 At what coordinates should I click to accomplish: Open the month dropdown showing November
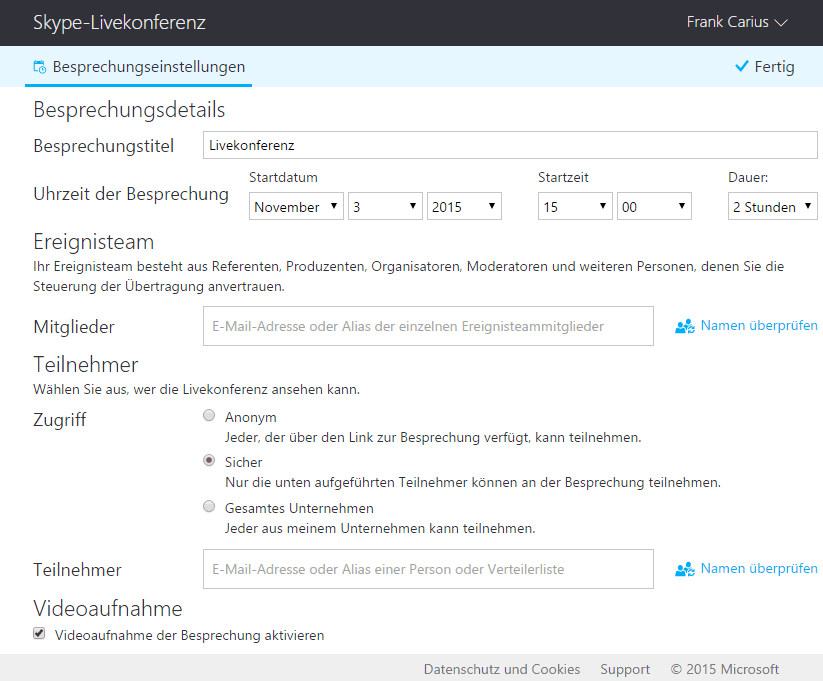[x=296, y=206]
